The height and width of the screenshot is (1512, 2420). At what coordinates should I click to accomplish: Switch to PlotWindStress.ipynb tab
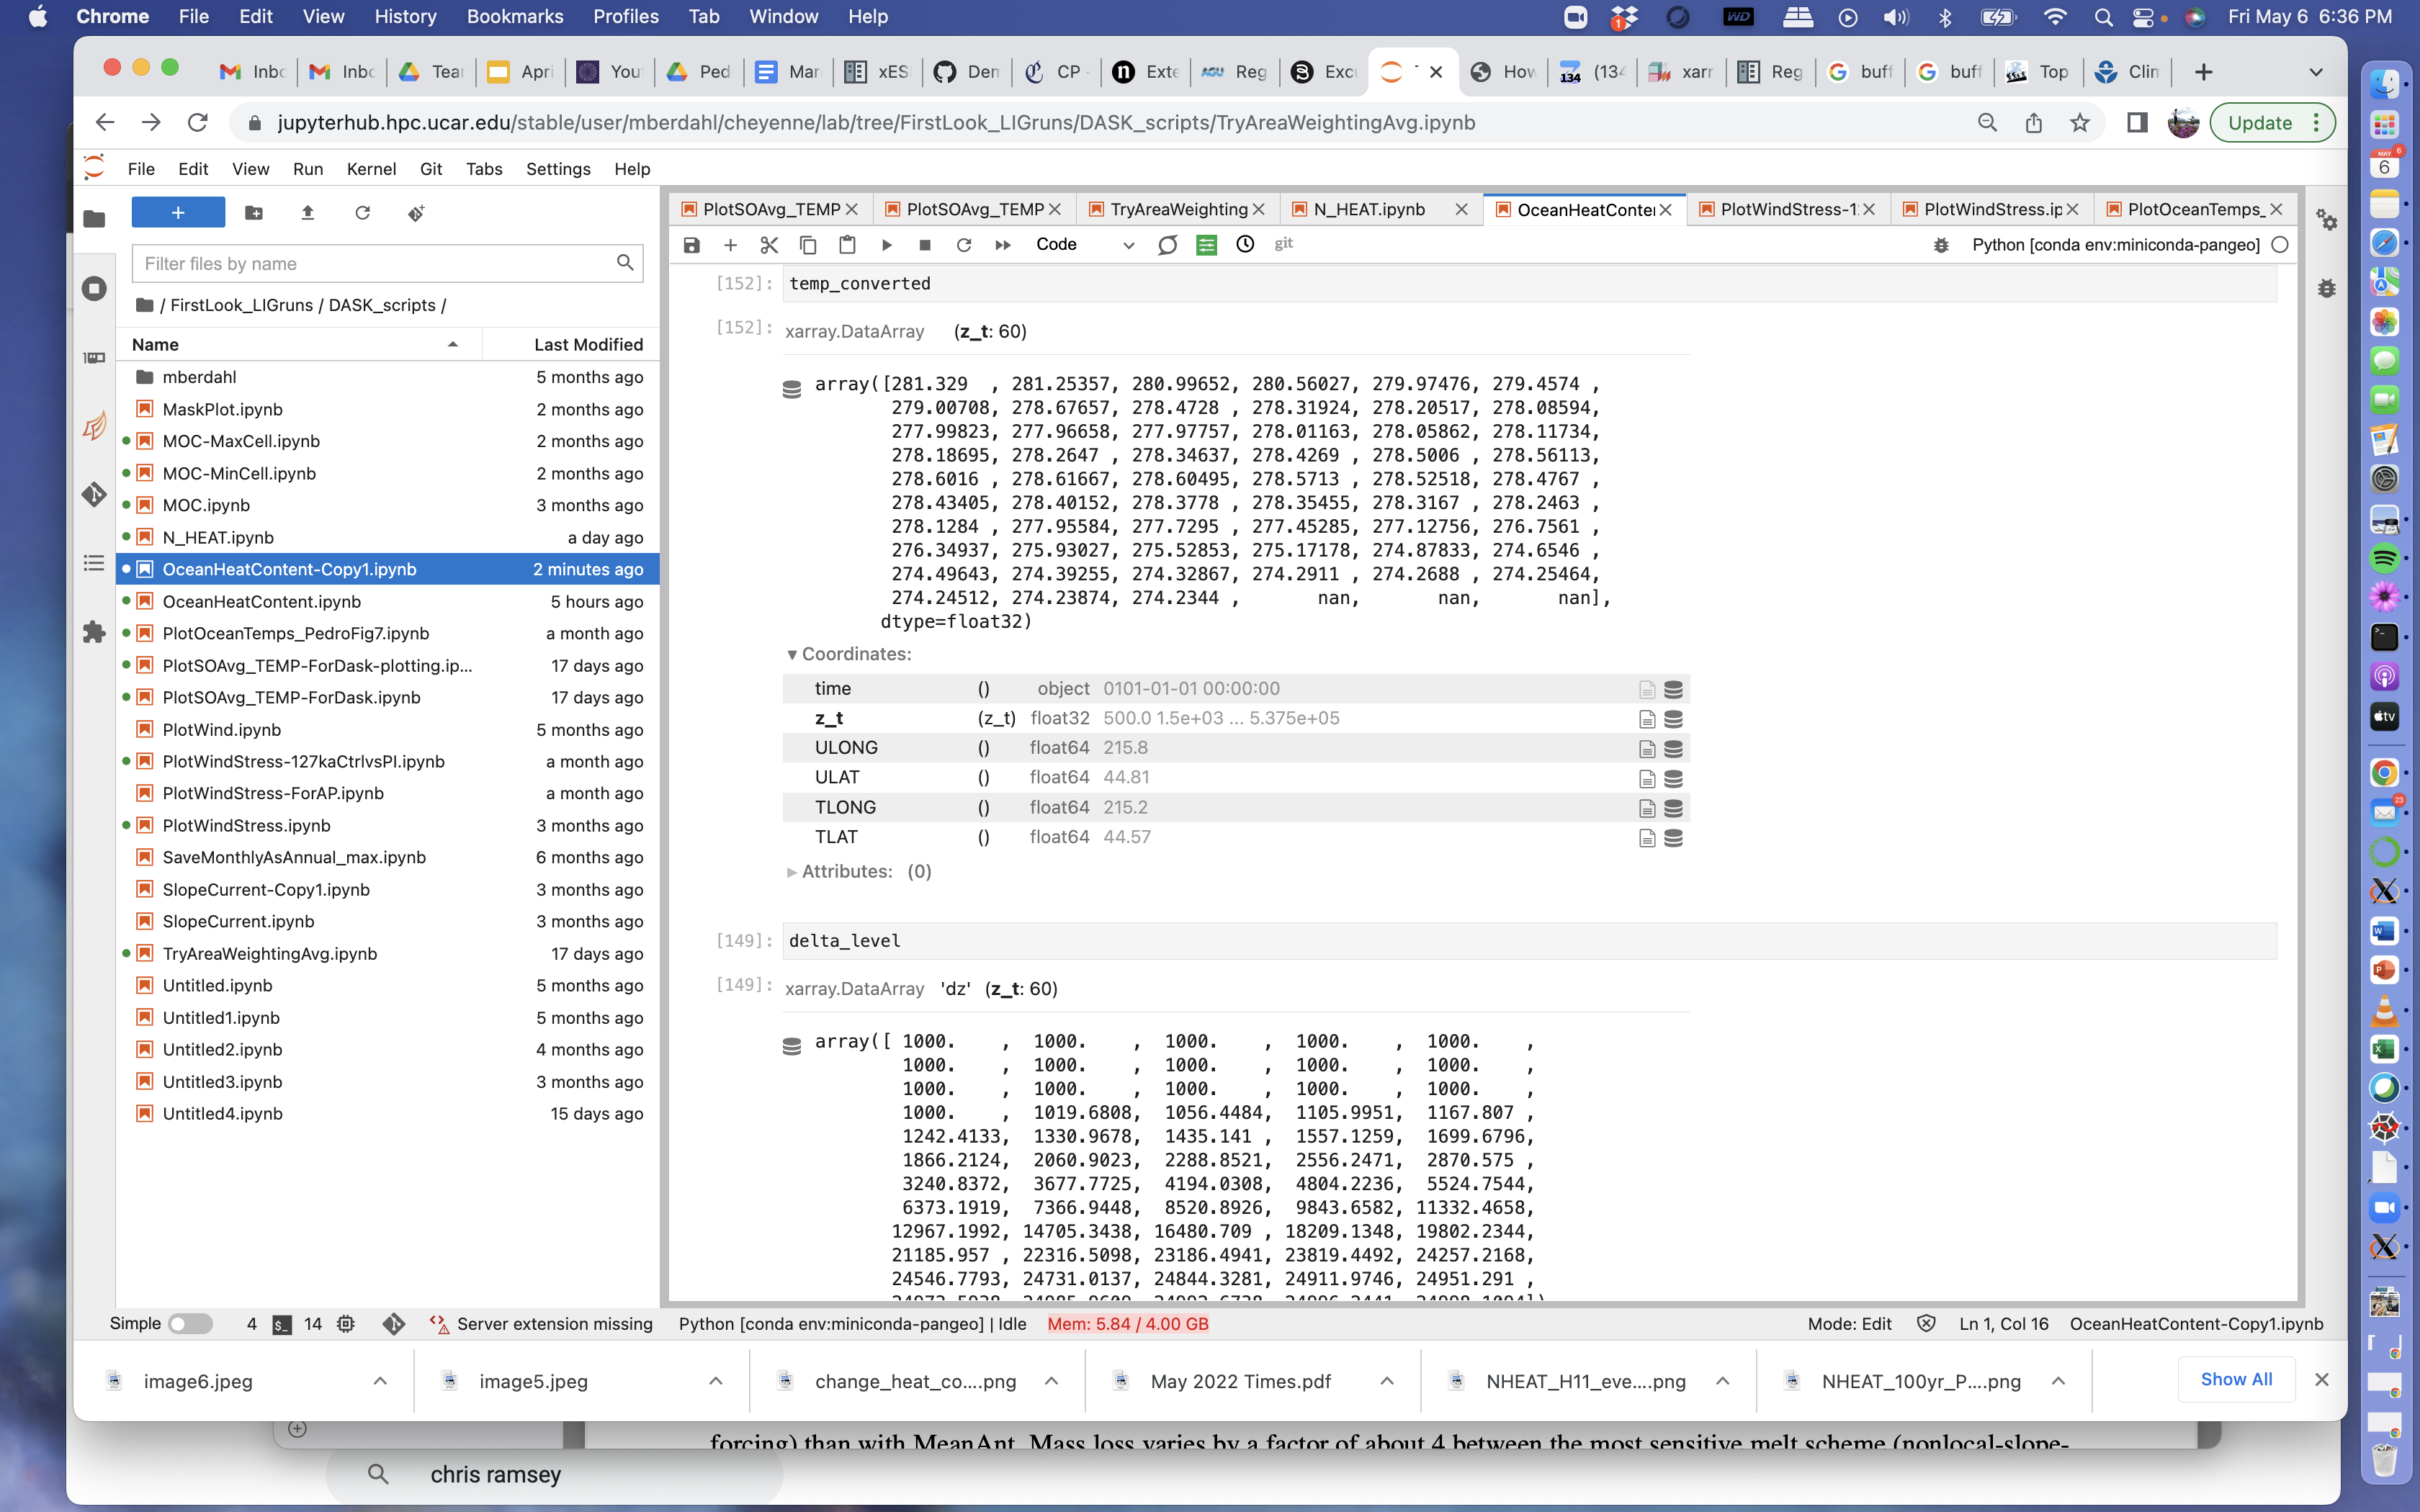tap(1992, 209)
